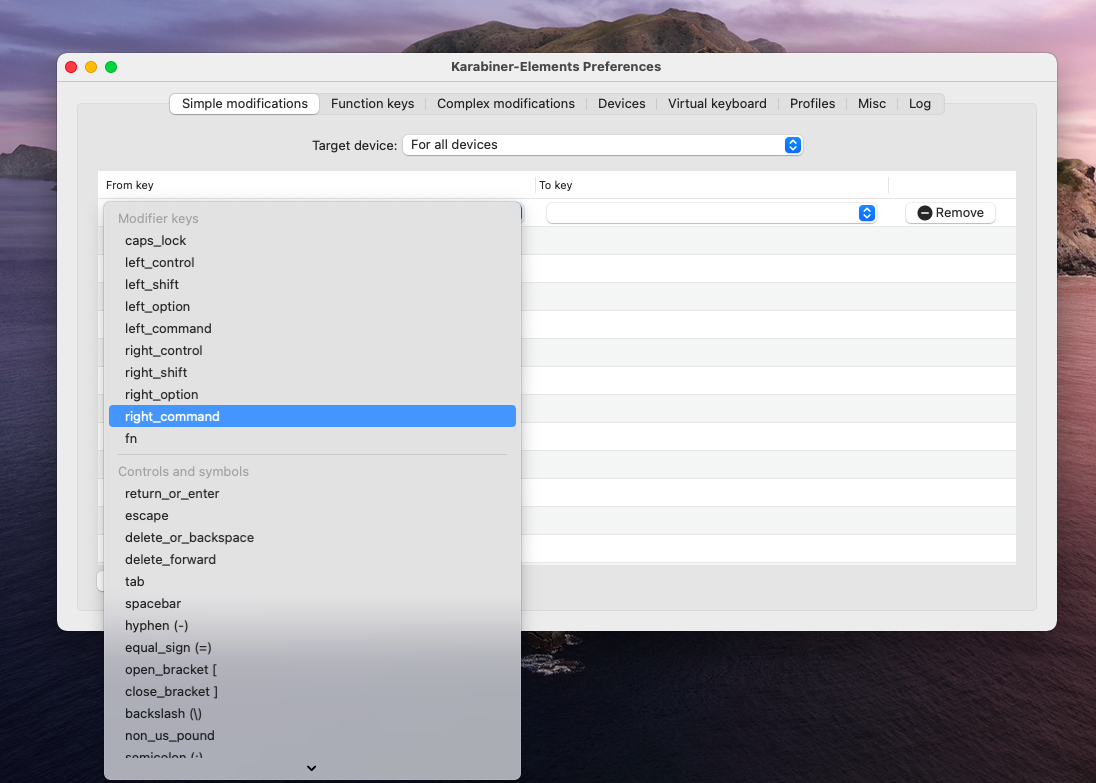The height and width of the screenshot is (783, 1096).
Task: Select right_shift in the key list
Action: tap(312, 373)
